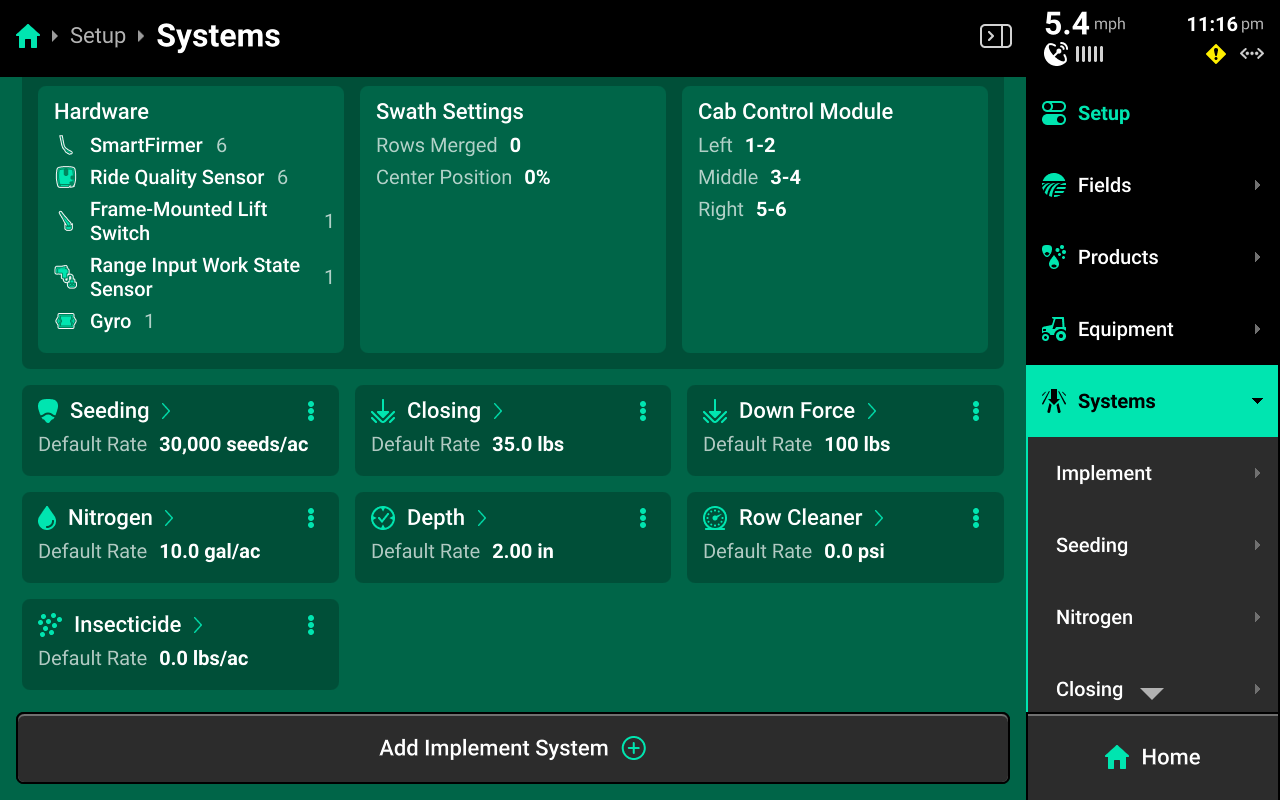Select Implement under Systems
The image size is (1280, 800).
pyautogui.click(x=1153, y=473)
